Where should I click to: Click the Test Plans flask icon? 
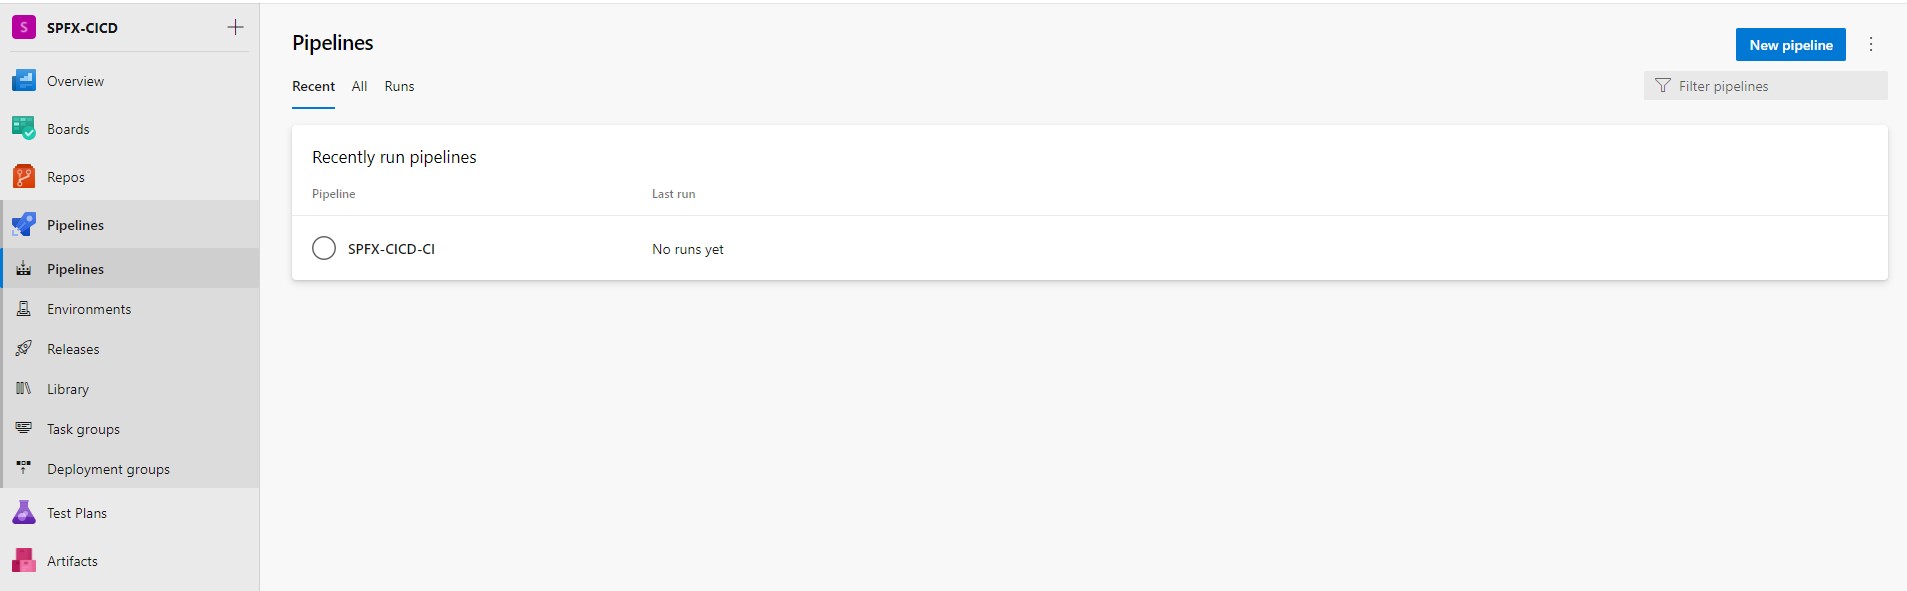[24, 513]
